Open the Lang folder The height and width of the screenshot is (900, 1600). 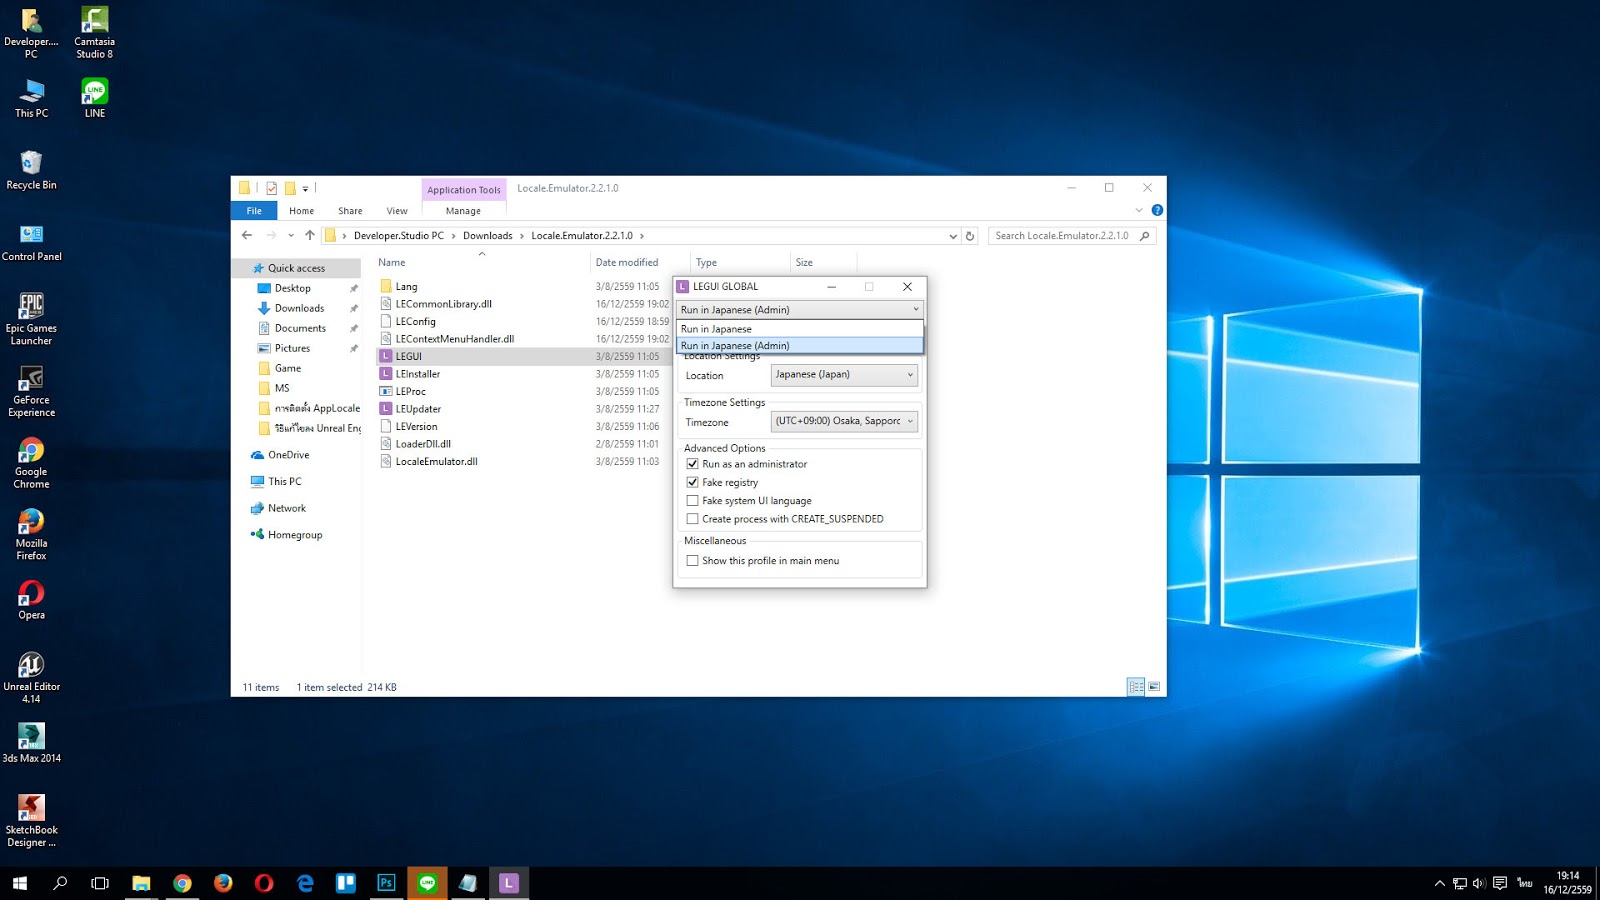pos(404,286)
